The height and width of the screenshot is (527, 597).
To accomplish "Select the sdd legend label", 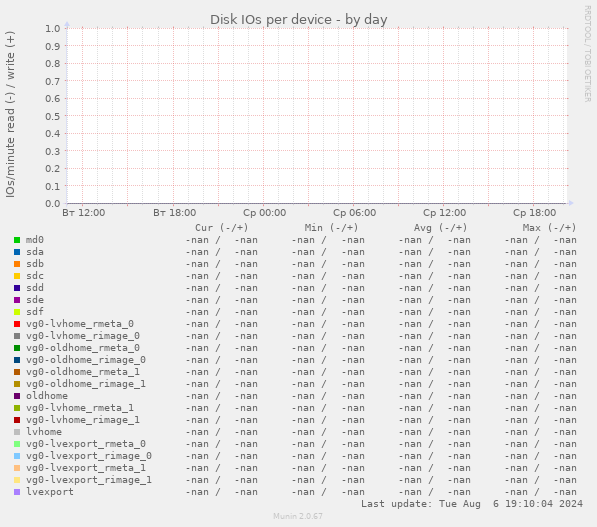I will pos(35,288).
